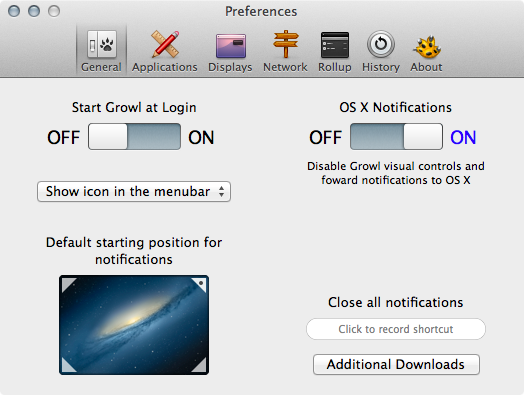
Task: Click the zoom window button
Action: pyautogui.click(x=54, y=11)
